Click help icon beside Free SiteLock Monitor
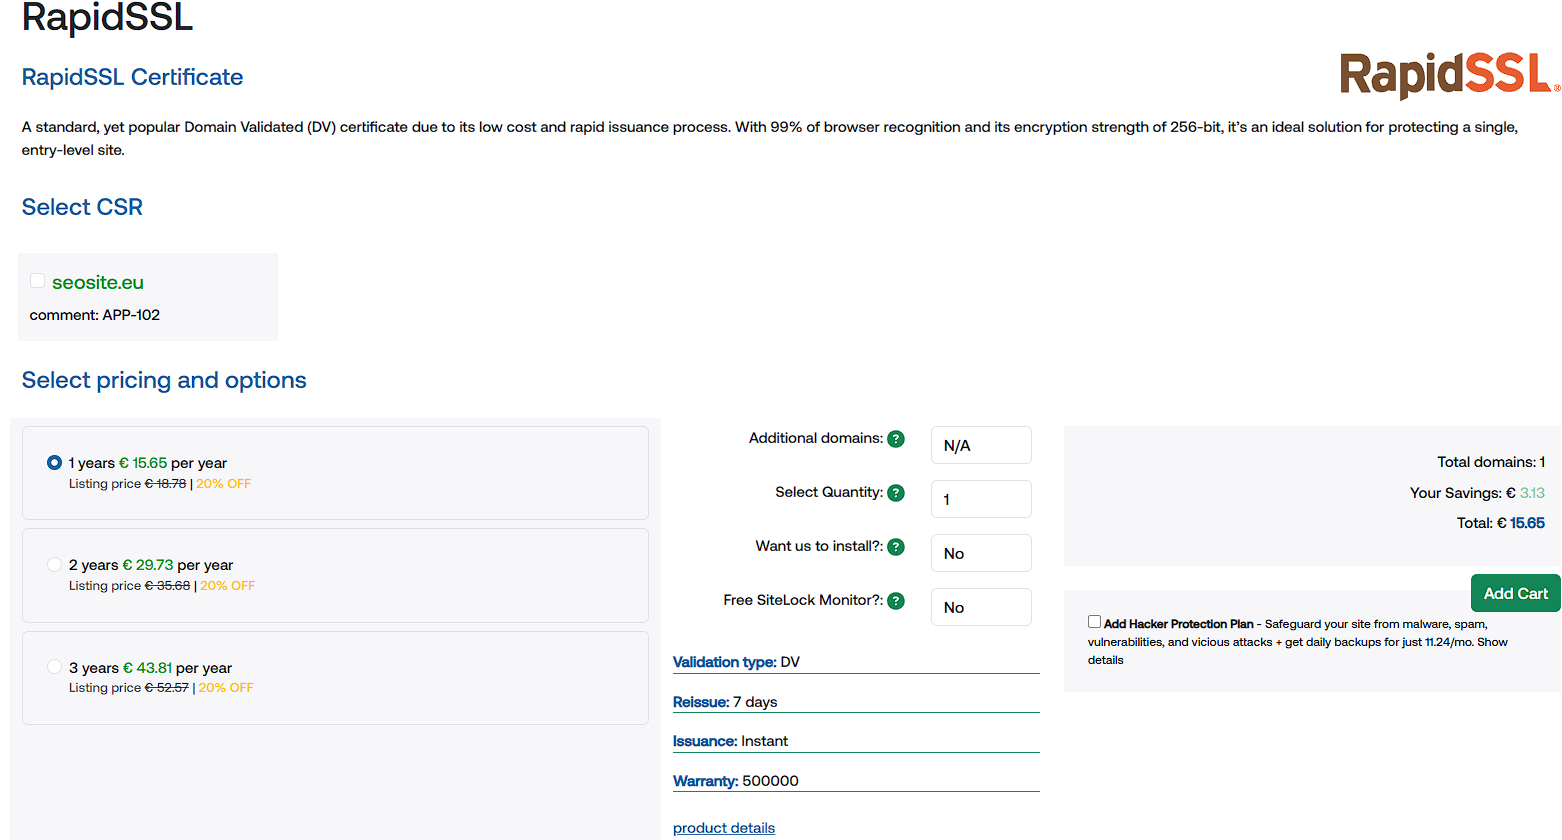The image size is (1562, 840). (896, 601)
